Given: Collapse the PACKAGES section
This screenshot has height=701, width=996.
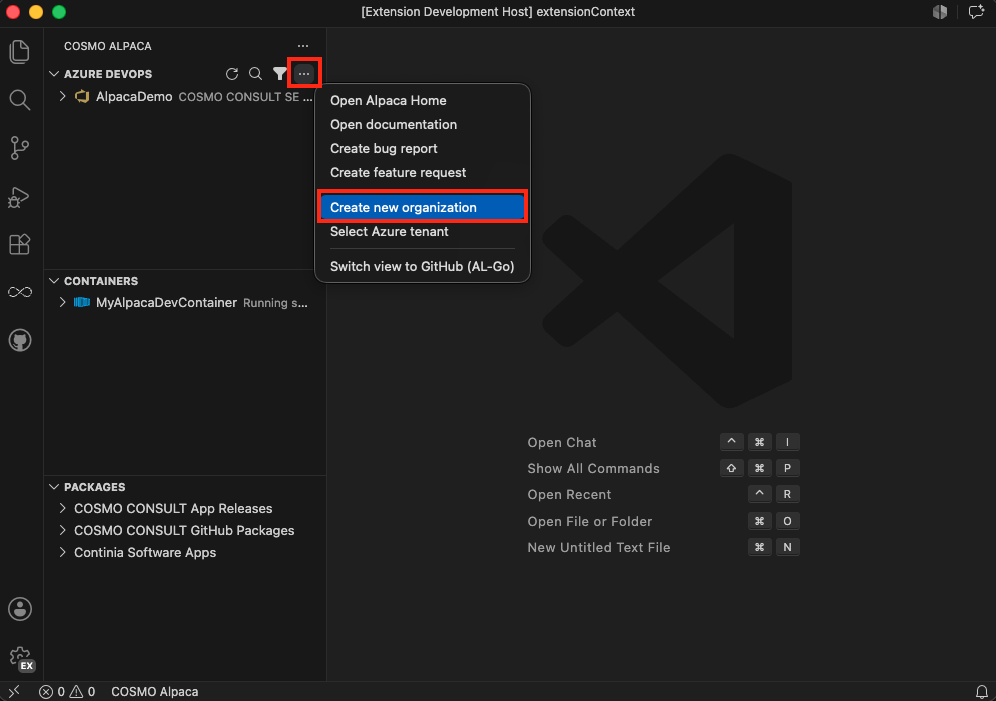Looking at the screenshot, I should [x=54, y=487].
